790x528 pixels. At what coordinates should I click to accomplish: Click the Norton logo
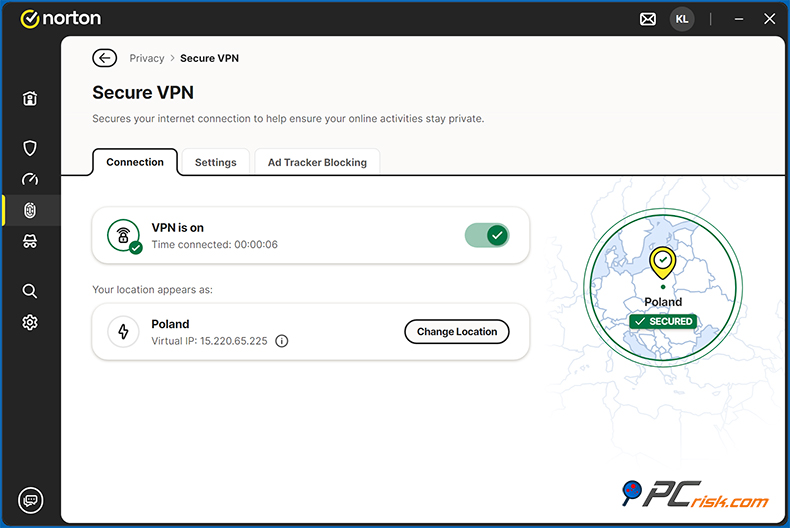[x=61, y=19]
